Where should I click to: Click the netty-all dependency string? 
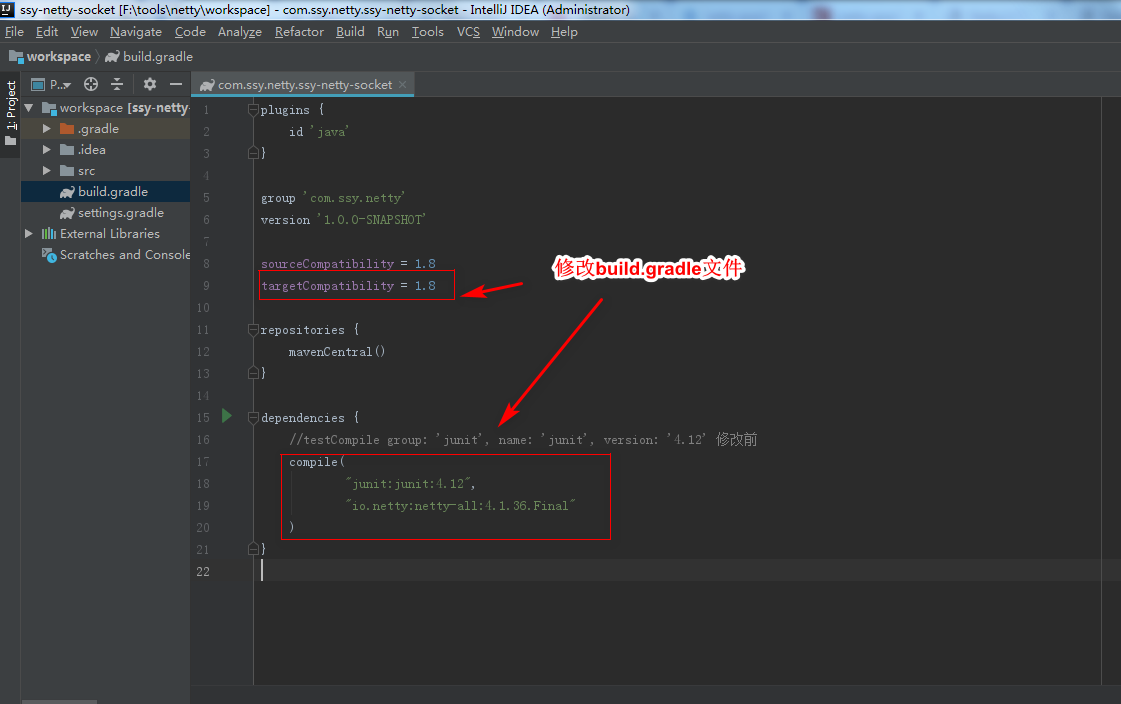coord(460,505)
